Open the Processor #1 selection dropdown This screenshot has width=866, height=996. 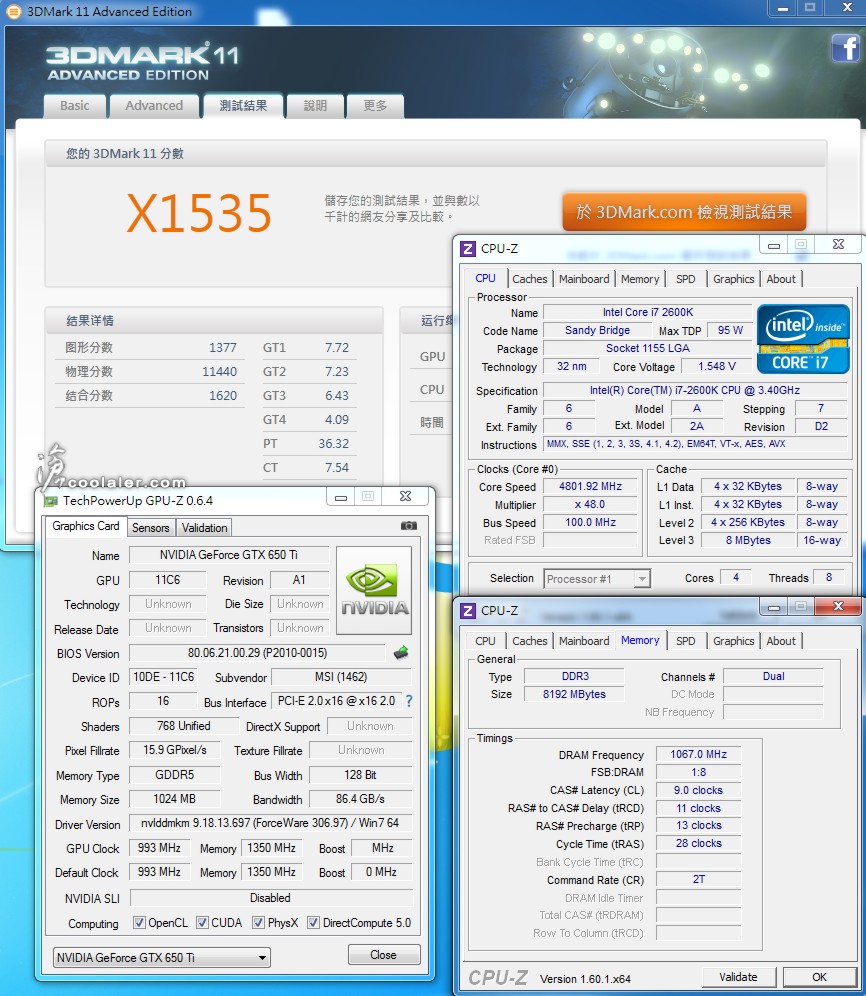[597, 579]
